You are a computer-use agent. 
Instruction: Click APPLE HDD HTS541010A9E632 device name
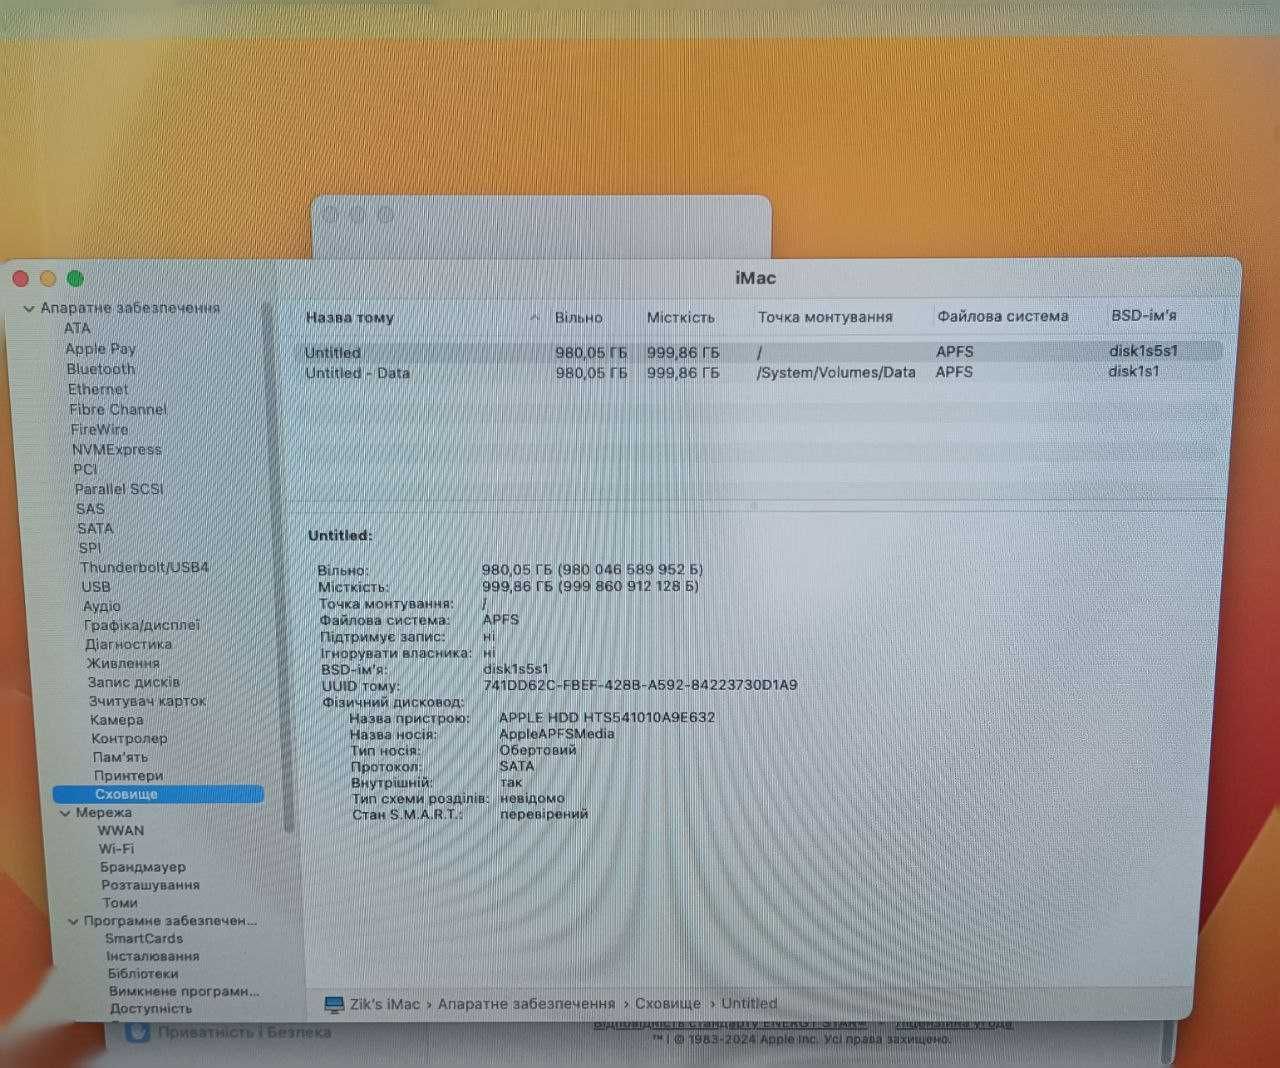(x=607, y=717)
